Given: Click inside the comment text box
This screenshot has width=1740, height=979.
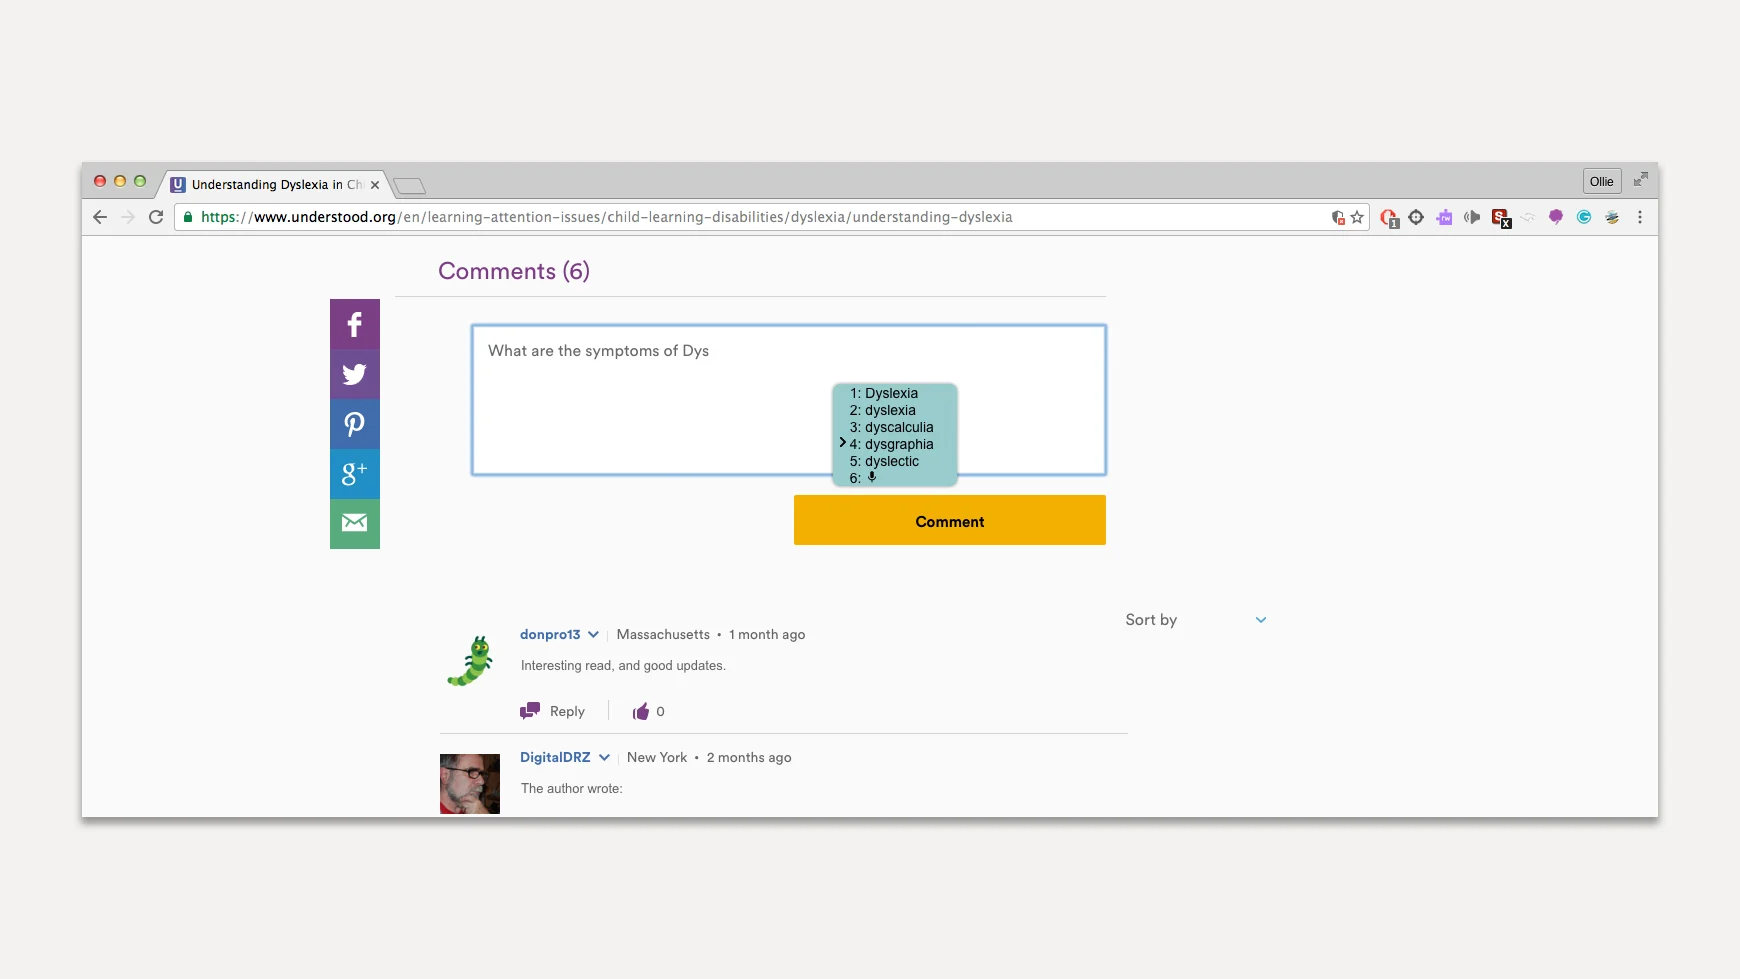Looking at the screenshot, I should click(789, 400).
